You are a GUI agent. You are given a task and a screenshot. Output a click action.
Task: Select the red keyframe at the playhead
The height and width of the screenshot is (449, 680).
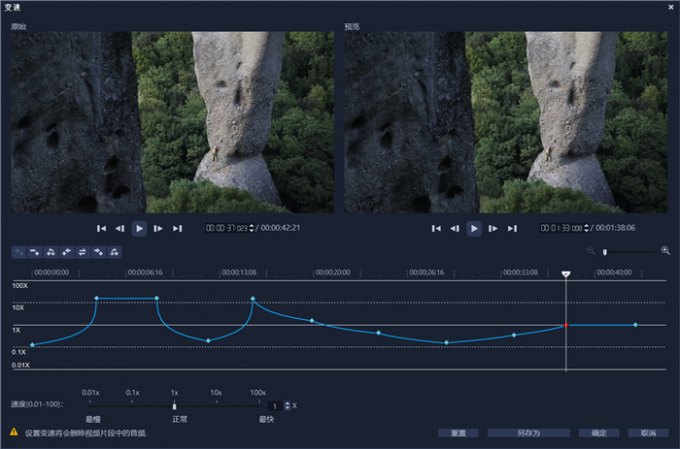[566, 325]
